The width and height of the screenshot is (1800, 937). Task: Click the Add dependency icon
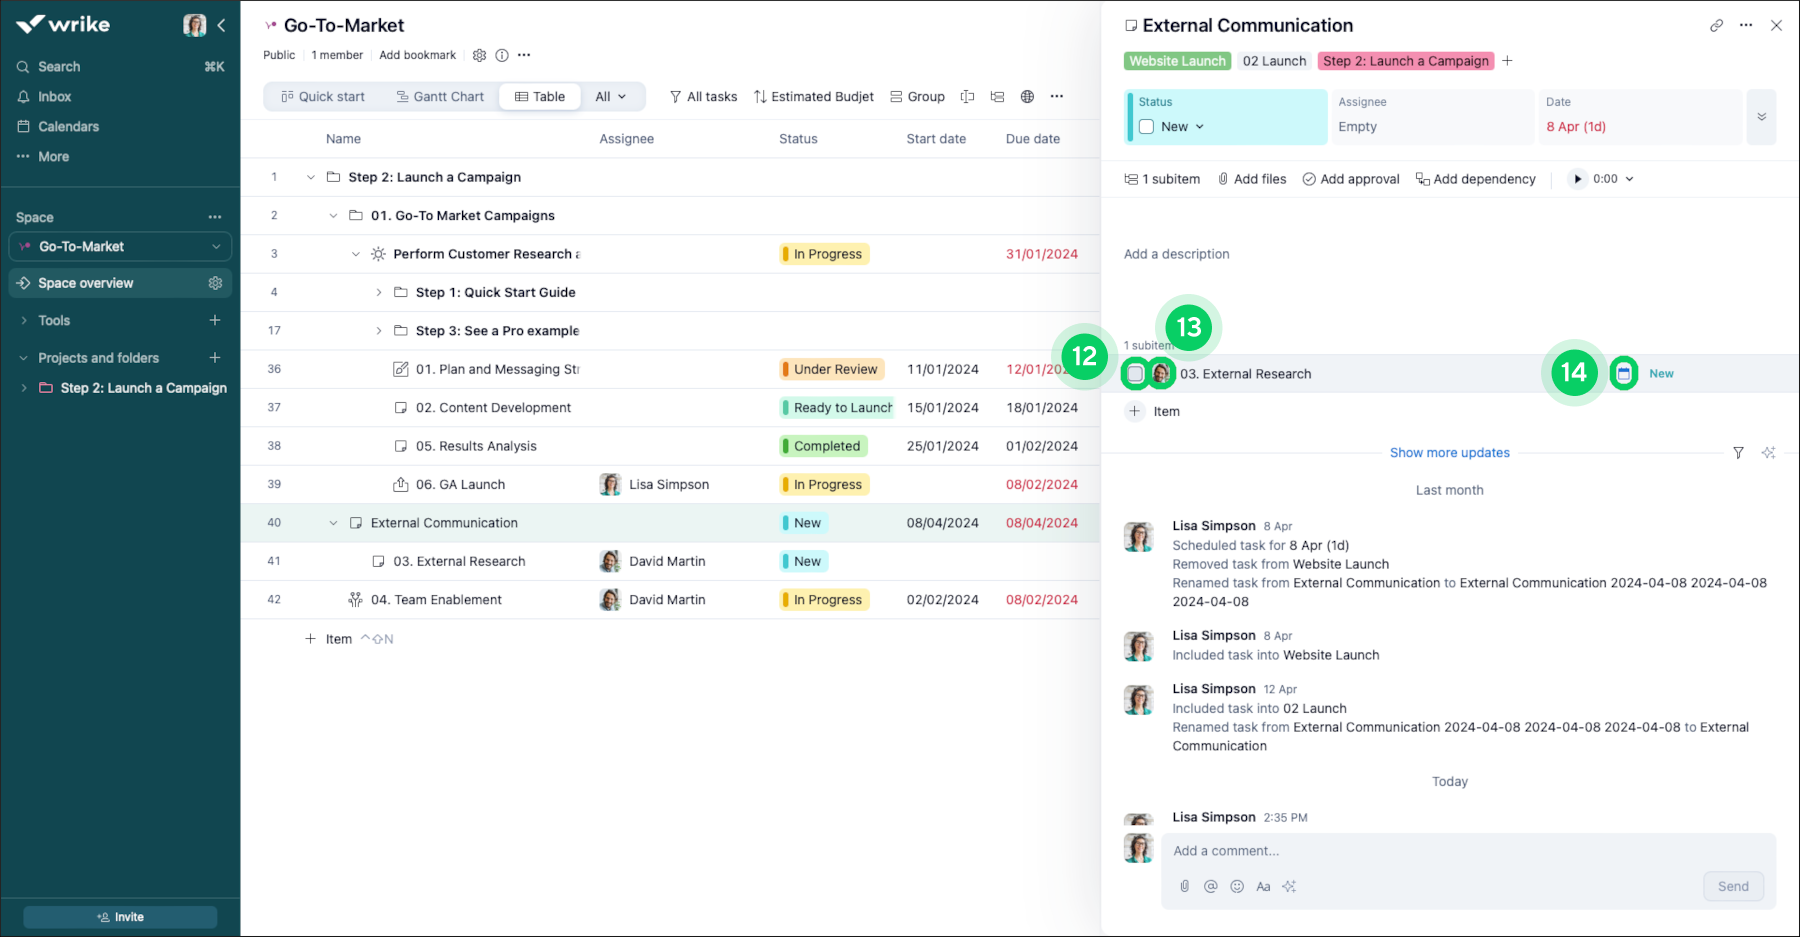point(1422,179)
